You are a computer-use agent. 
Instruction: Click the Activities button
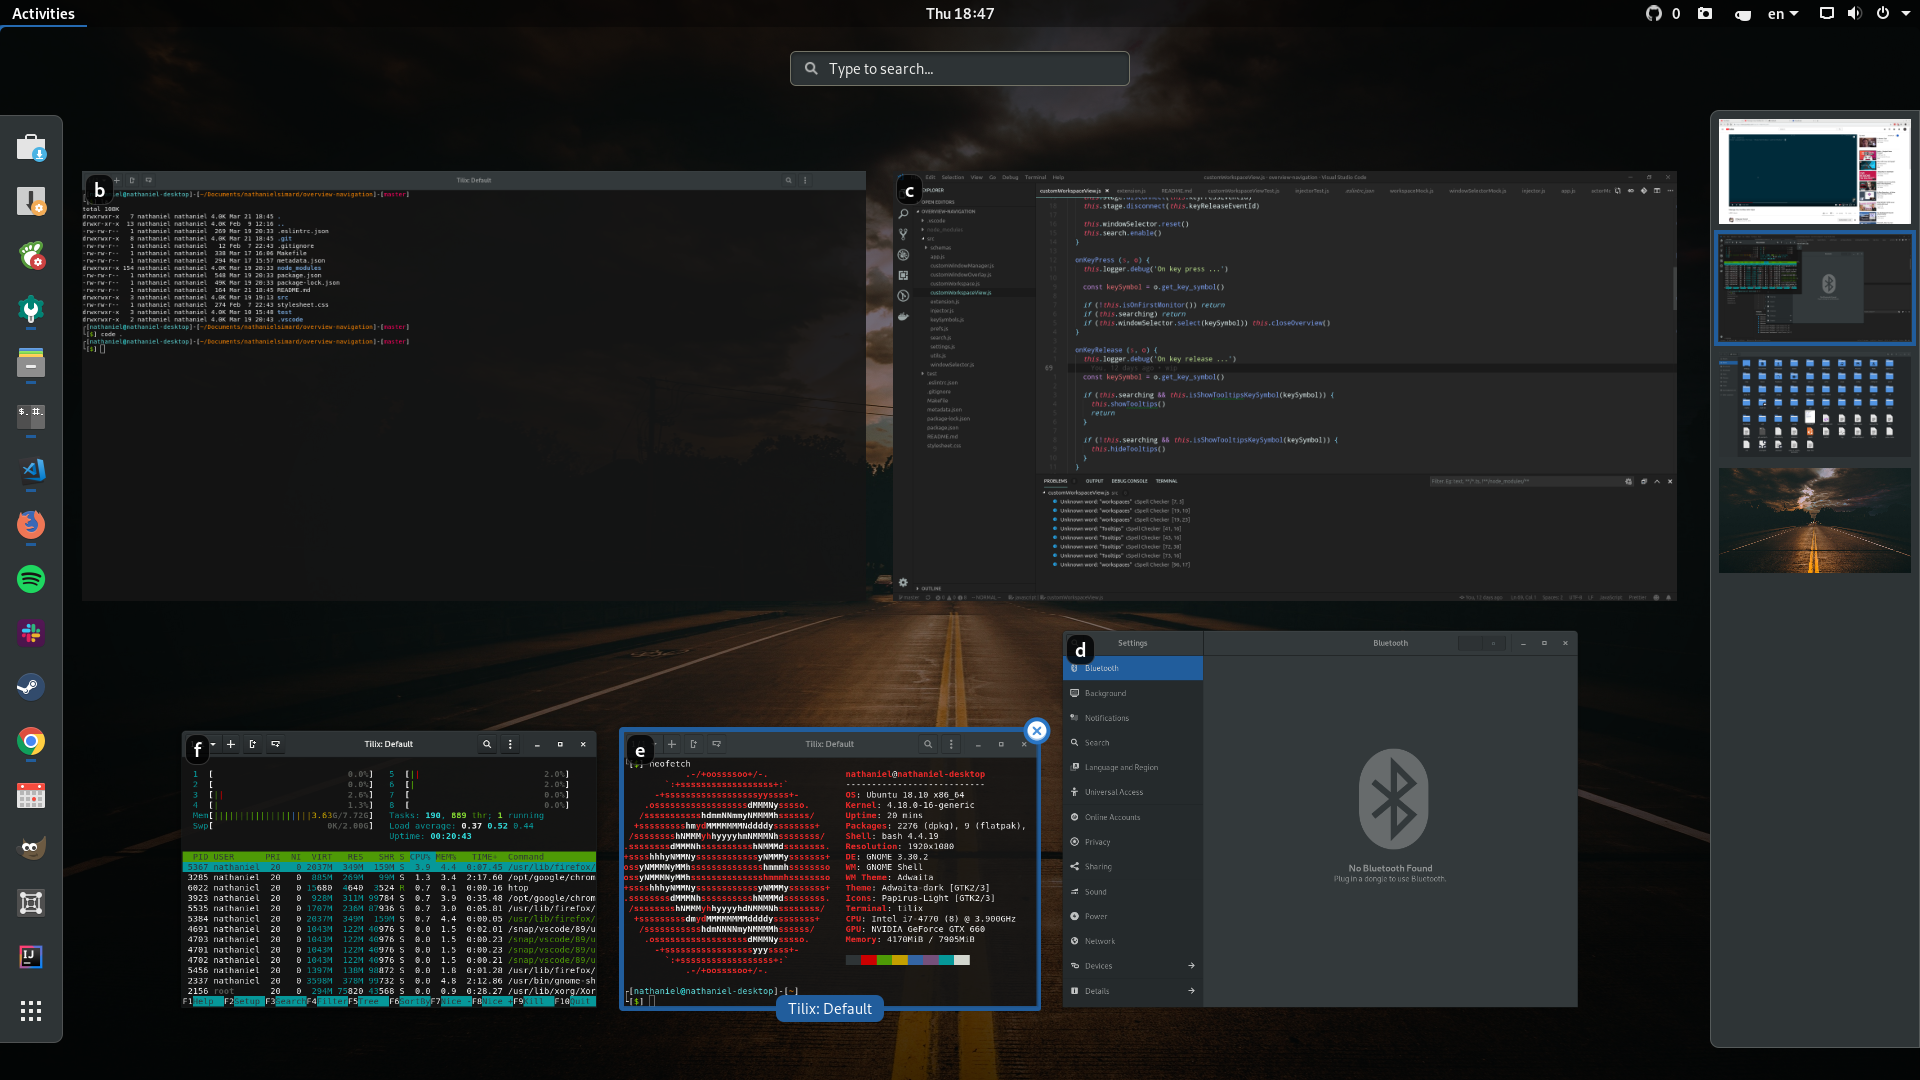(43, 14)
